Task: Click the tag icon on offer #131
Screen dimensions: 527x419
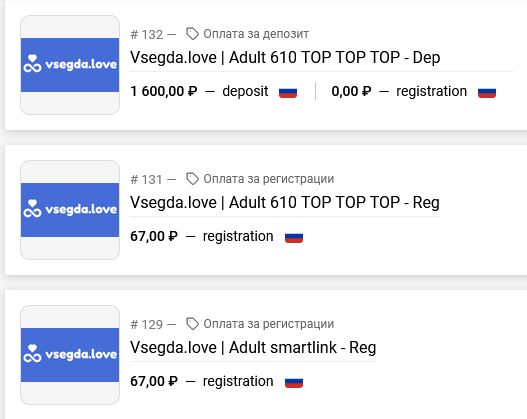Action: [192, 179]
